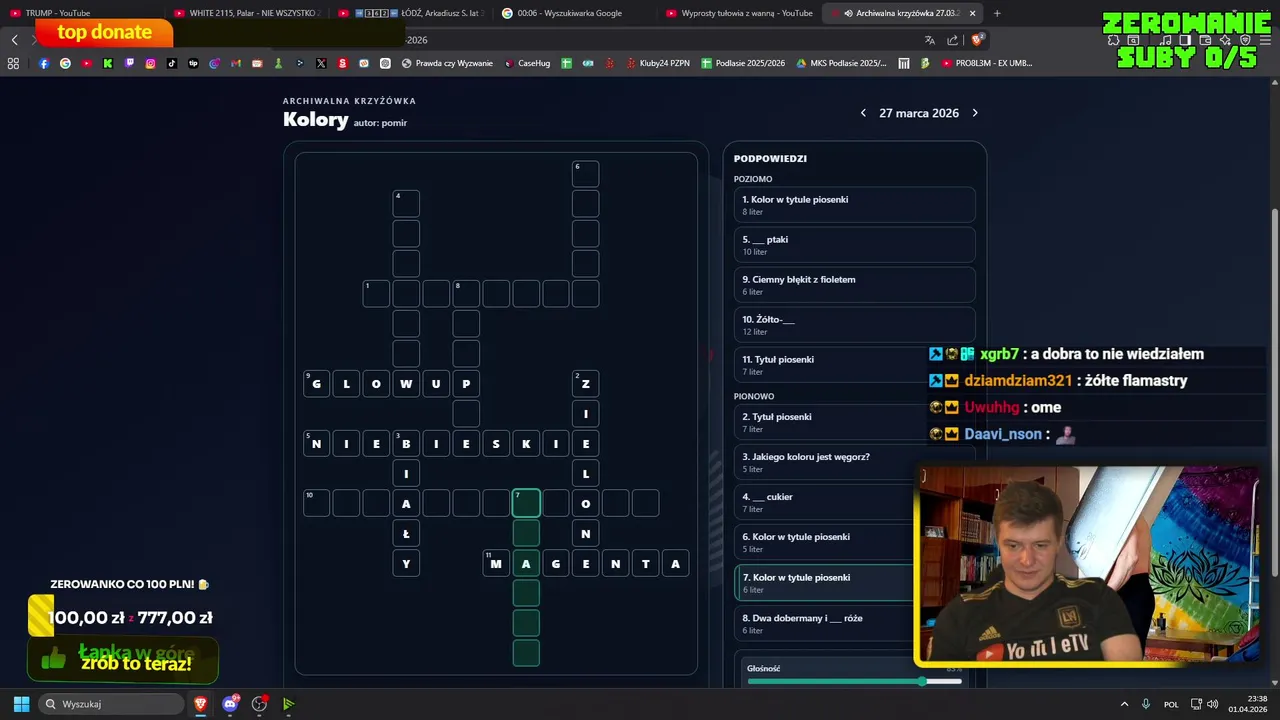Image resolution: width=1280 pixels, height=720 pixels.
Task: Open the Twitch bookmark icon
Action: pos(129,63)
